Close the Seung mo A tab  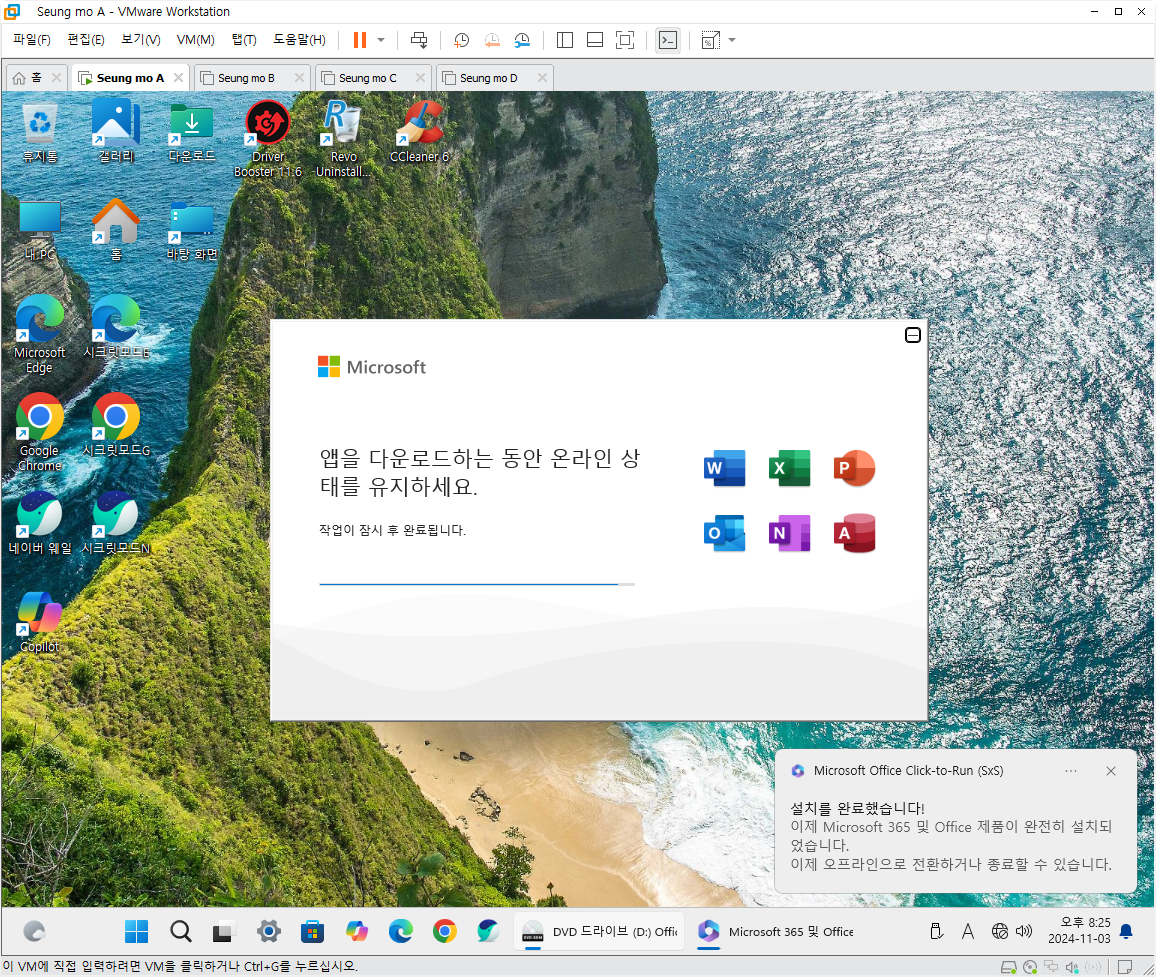click(x=178, y=77)
